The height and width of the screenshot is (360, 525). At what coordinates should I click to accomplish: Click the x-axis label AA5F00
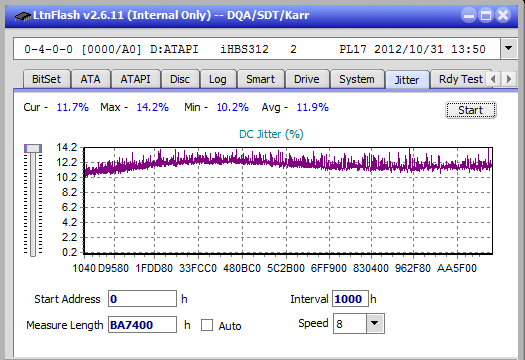tap(457, 268)
